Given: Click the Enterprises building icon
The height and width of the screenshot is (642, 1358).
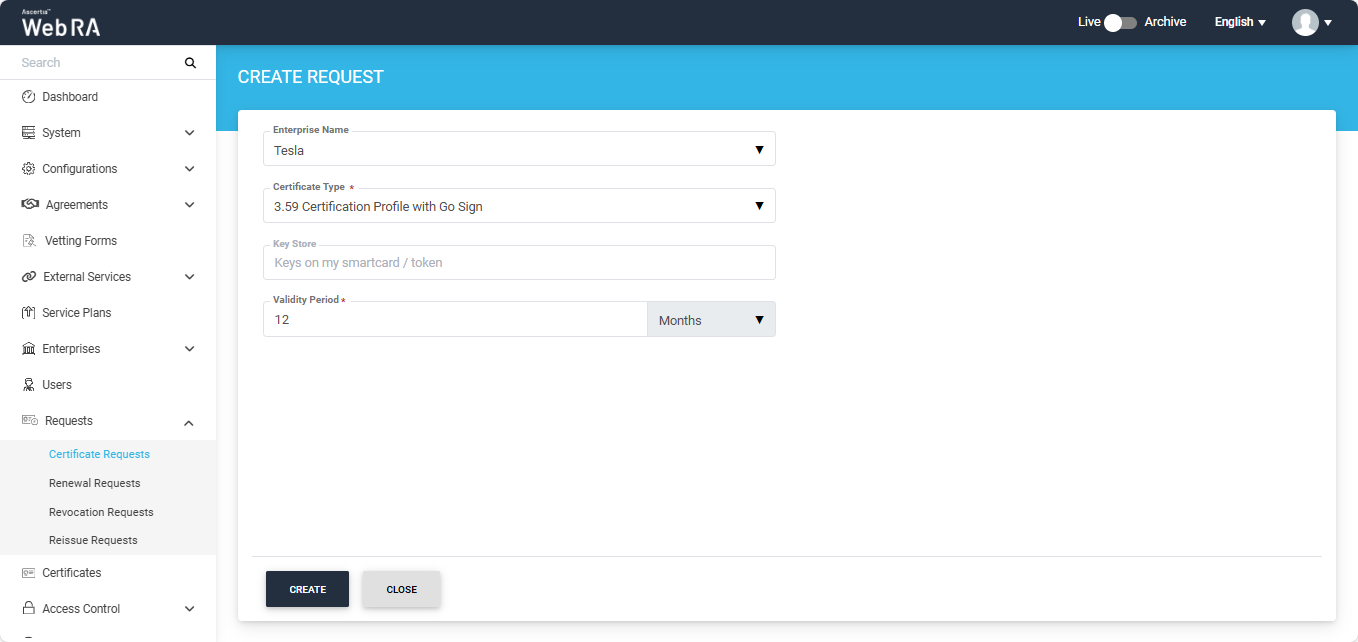Looking at the screenshot, I should tap(28, 349).
